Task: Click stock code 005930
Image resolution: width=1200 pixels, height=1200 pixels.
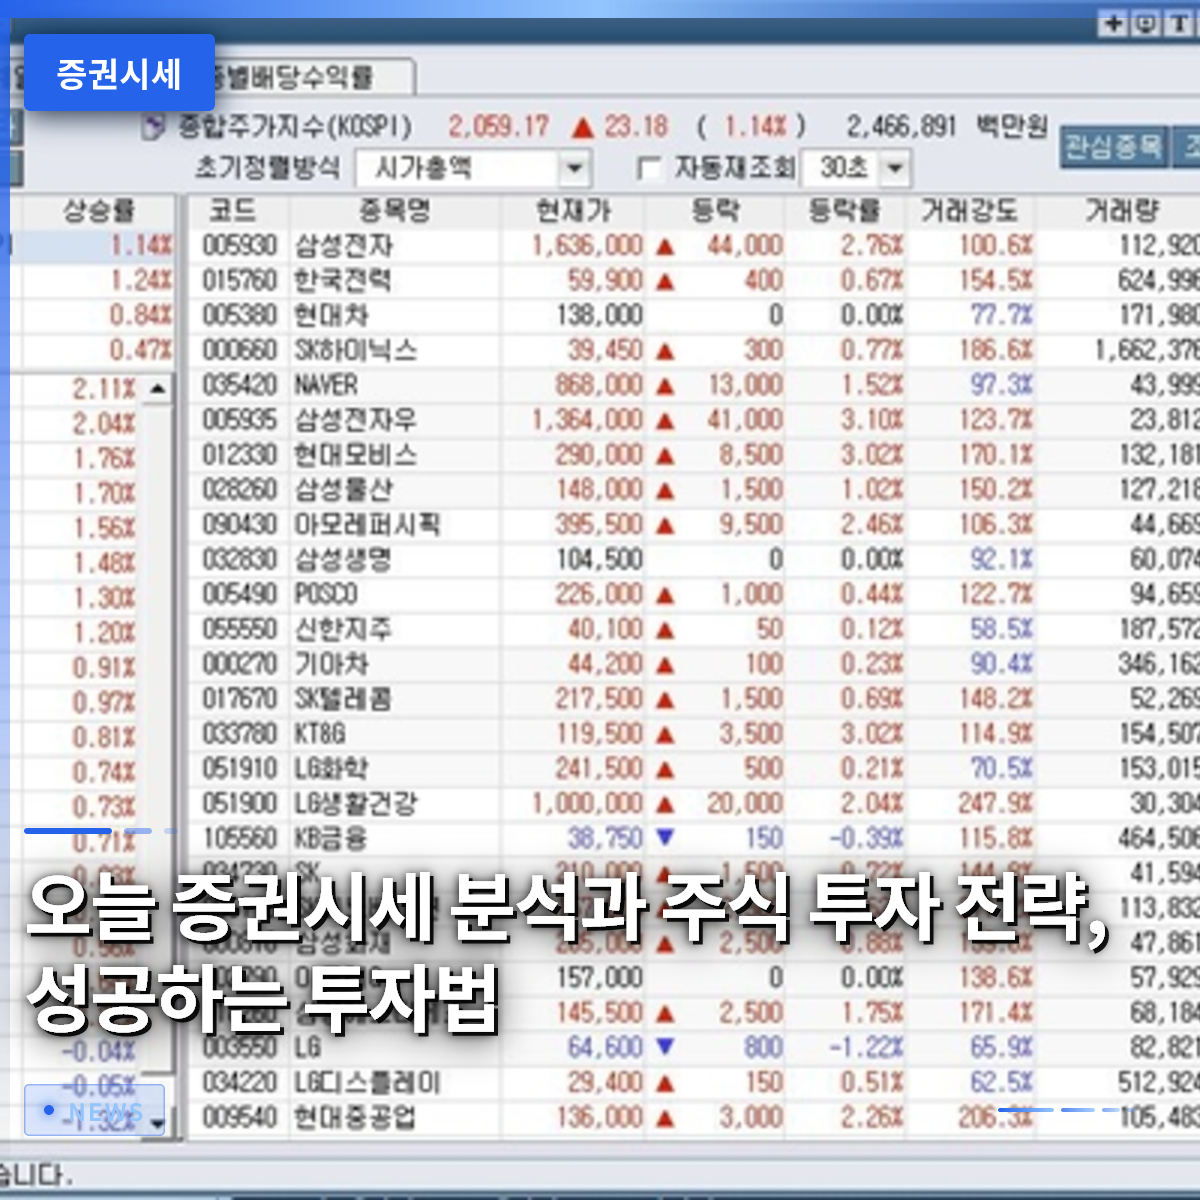Action: pyautogui.click(x=240, y=245)
